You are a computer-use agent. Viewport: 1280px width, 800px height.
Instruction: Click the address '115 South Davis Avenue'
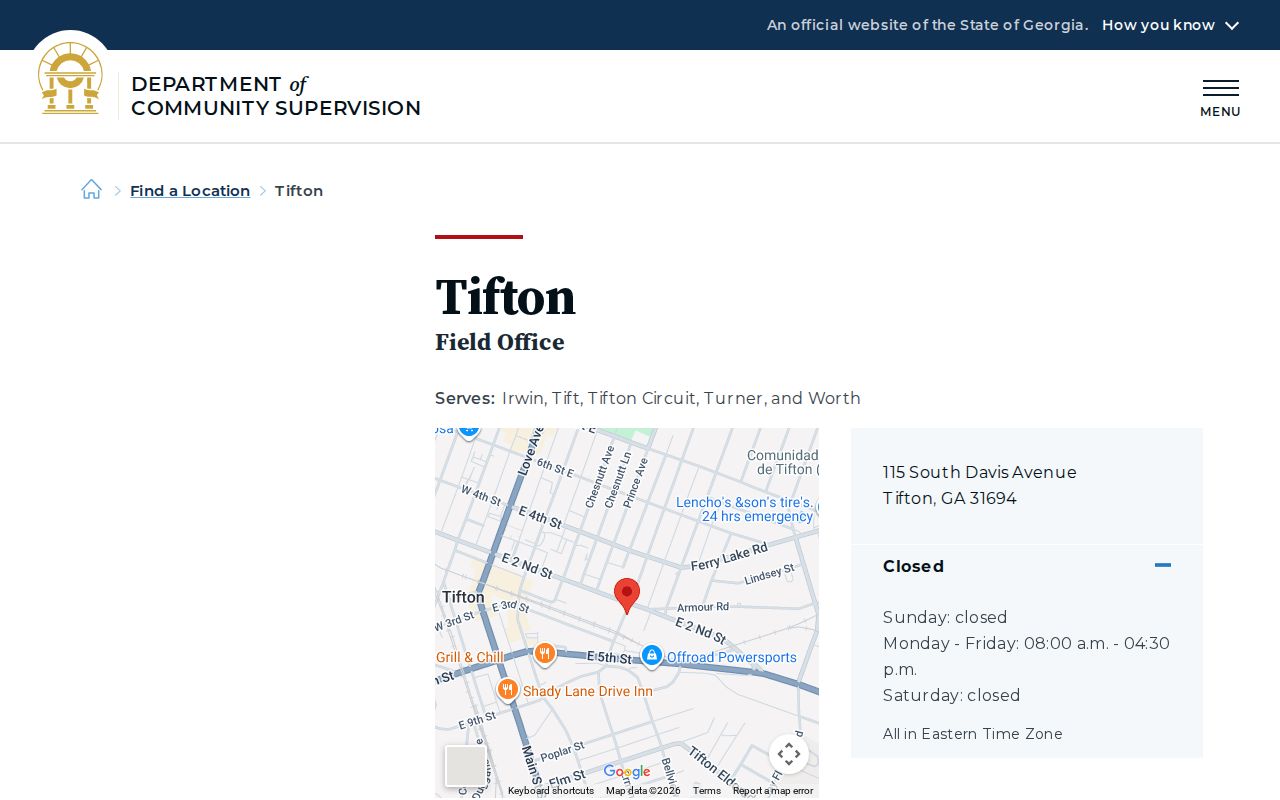(x=980, y=472)
